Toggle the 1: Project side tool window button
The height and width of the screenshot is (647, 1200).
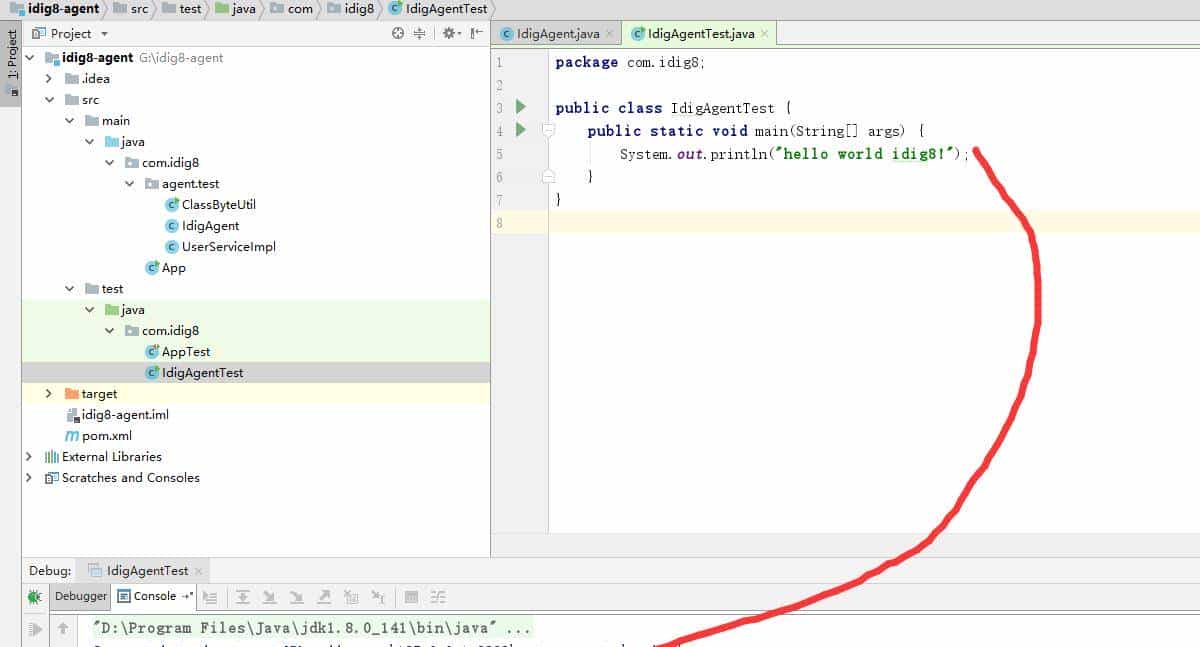coord(11,55)
